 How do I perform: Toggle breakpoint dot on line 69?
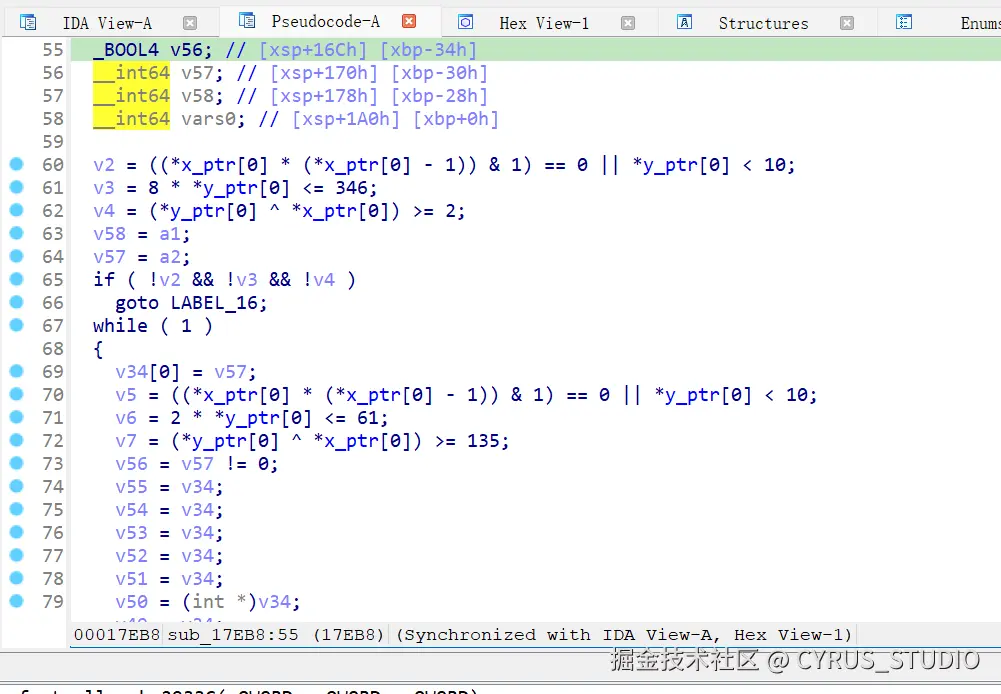17,371
